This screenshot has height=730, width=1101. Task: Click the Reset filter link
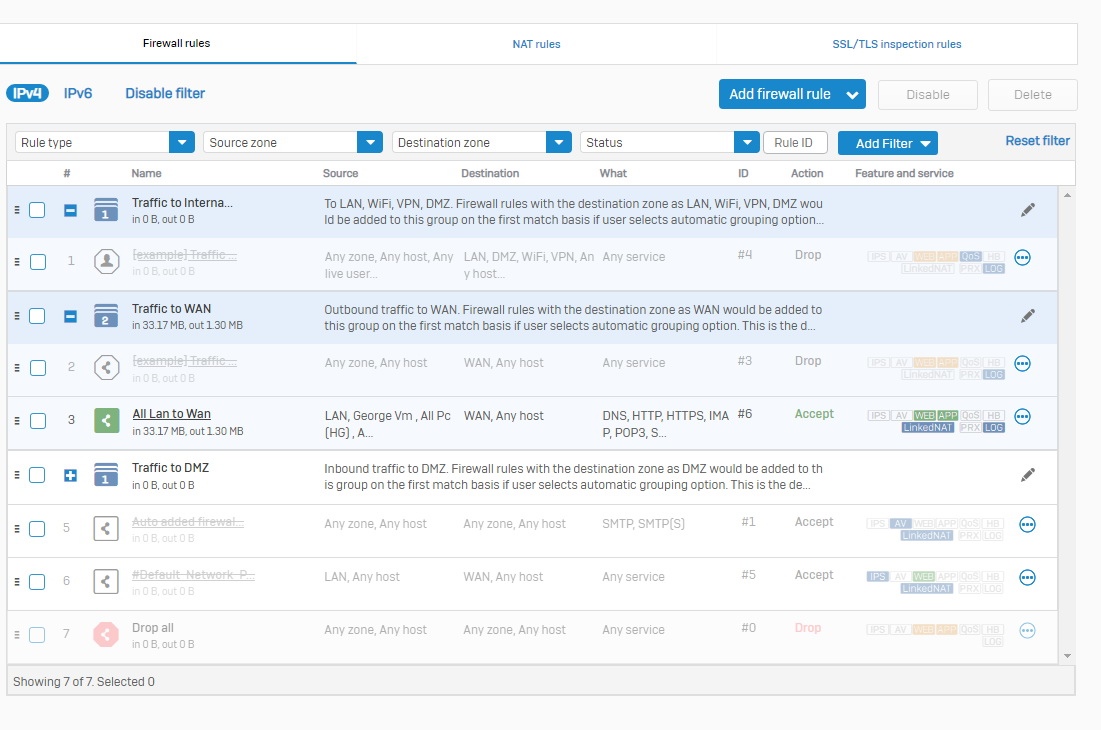1037,141
